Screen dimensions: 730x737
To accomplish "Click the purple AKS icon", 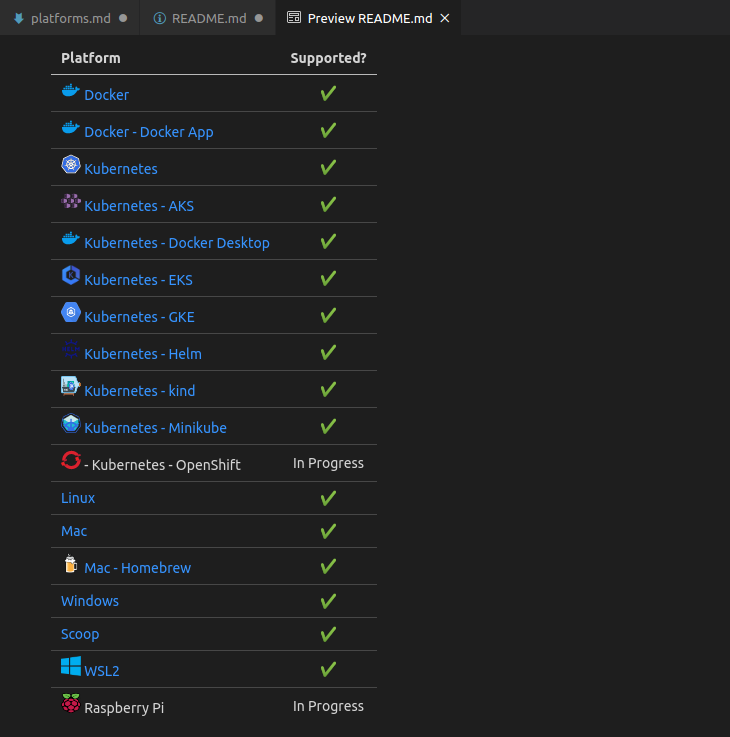I will [71, 201].
